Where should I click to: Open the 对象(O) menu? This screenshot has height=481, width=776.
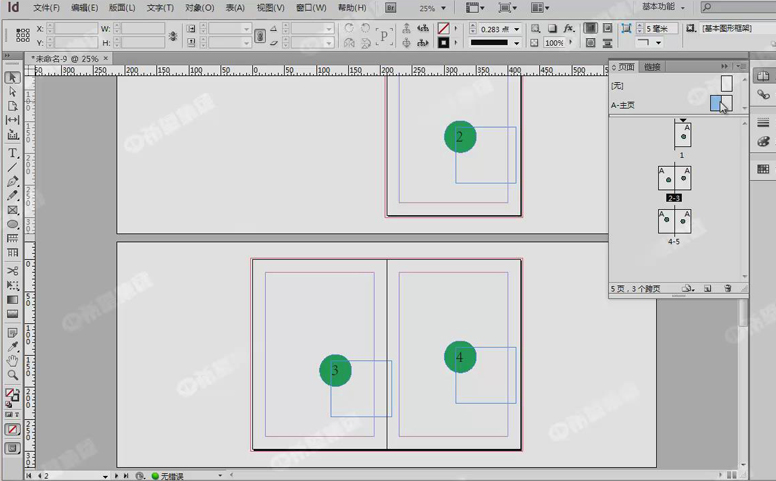tap(199, 8)
